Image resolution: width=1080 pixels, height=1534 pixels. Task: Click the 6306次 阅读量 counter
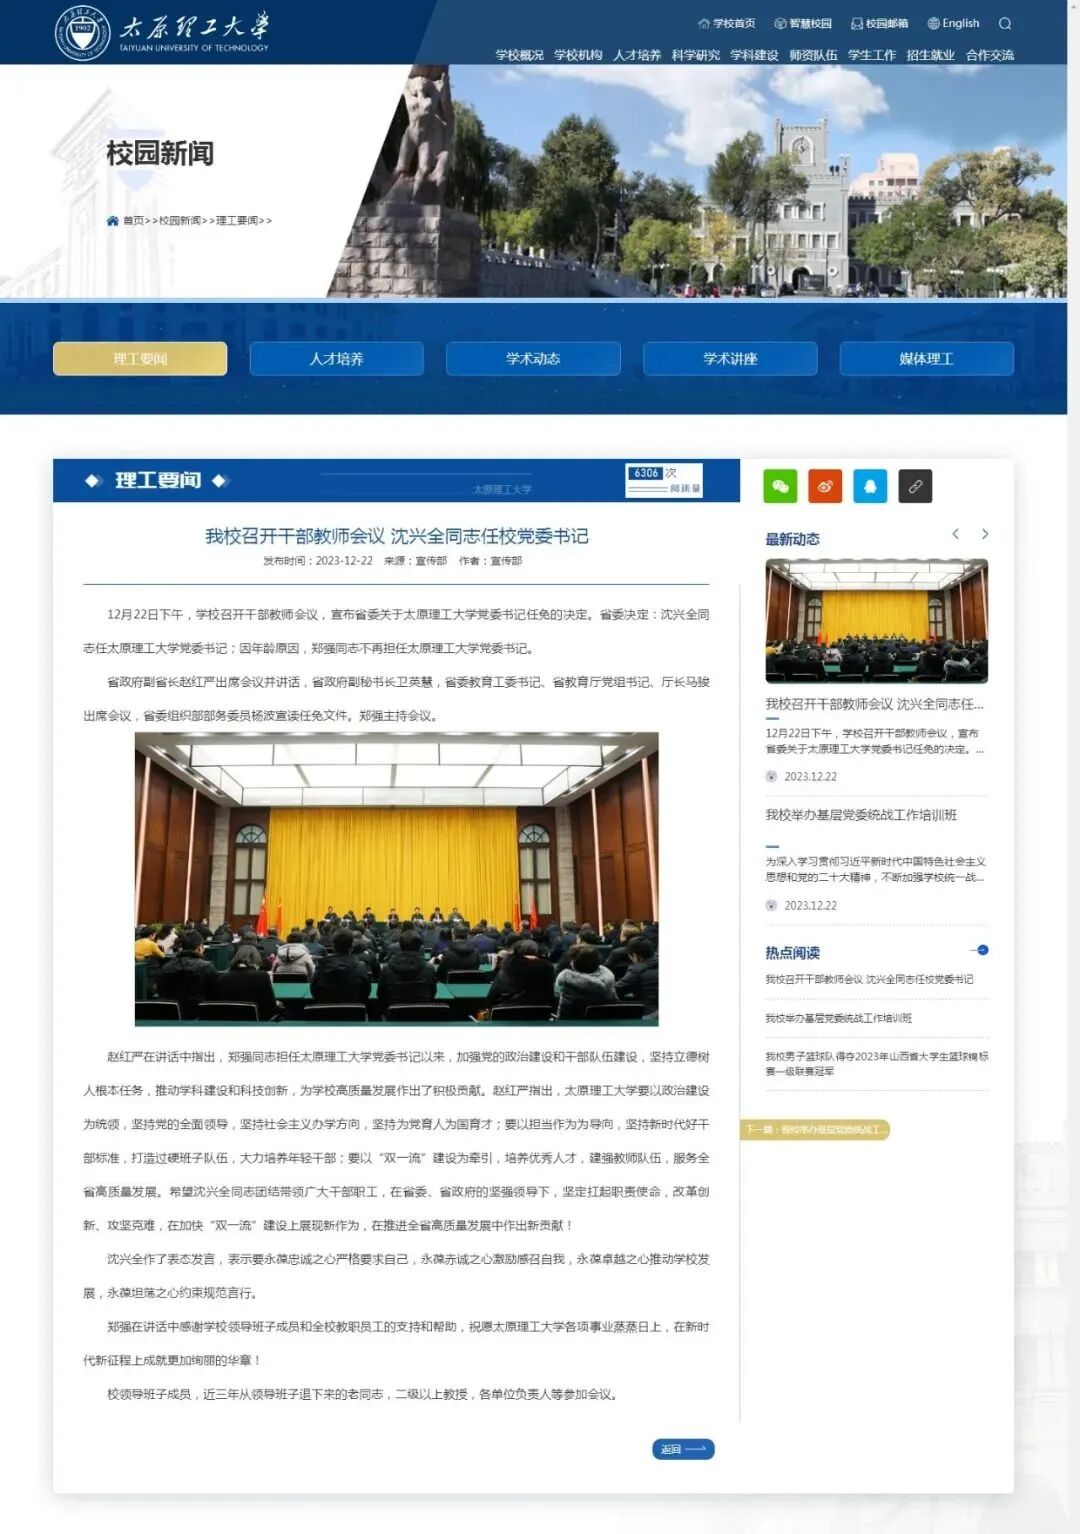pos(664,478)
